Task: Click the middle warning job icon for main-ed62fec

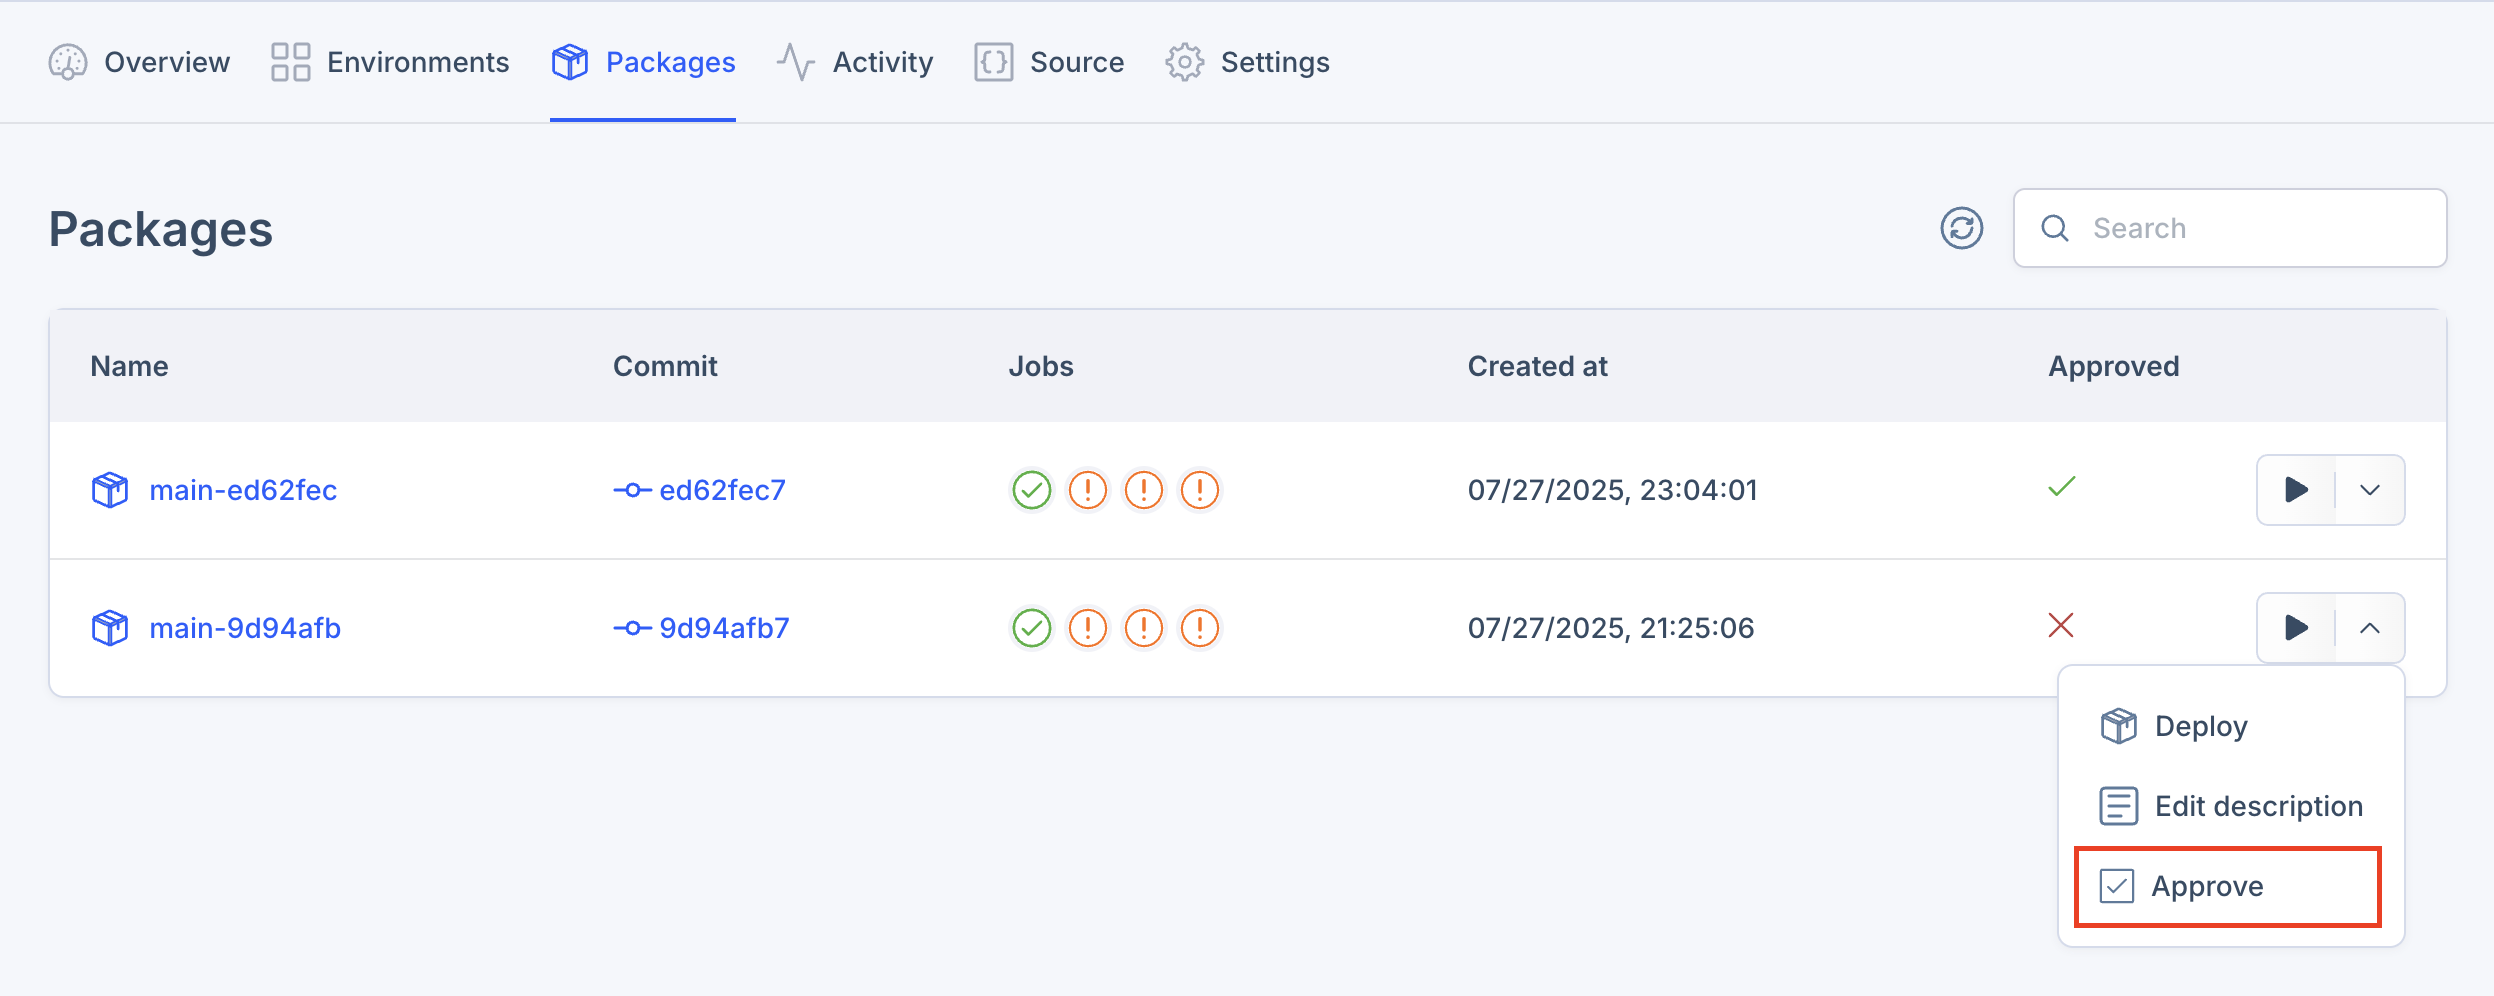Action: (1143, 490)
